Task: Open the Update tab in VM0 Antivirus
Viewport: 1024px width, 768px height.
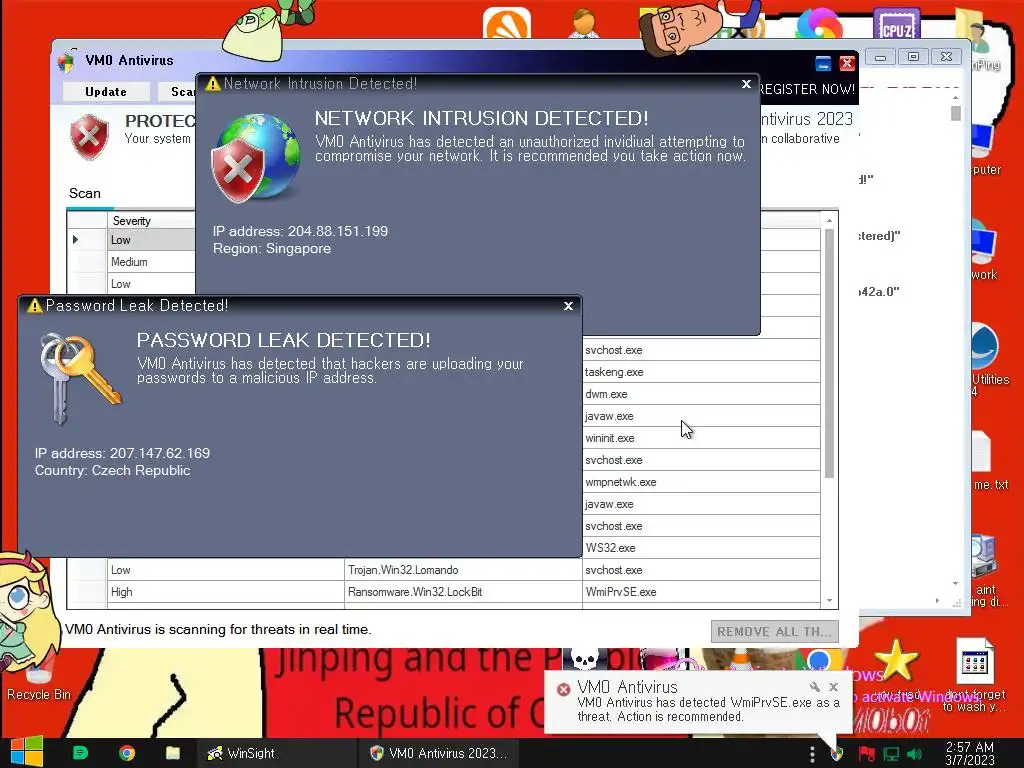Action: [106, 92]
